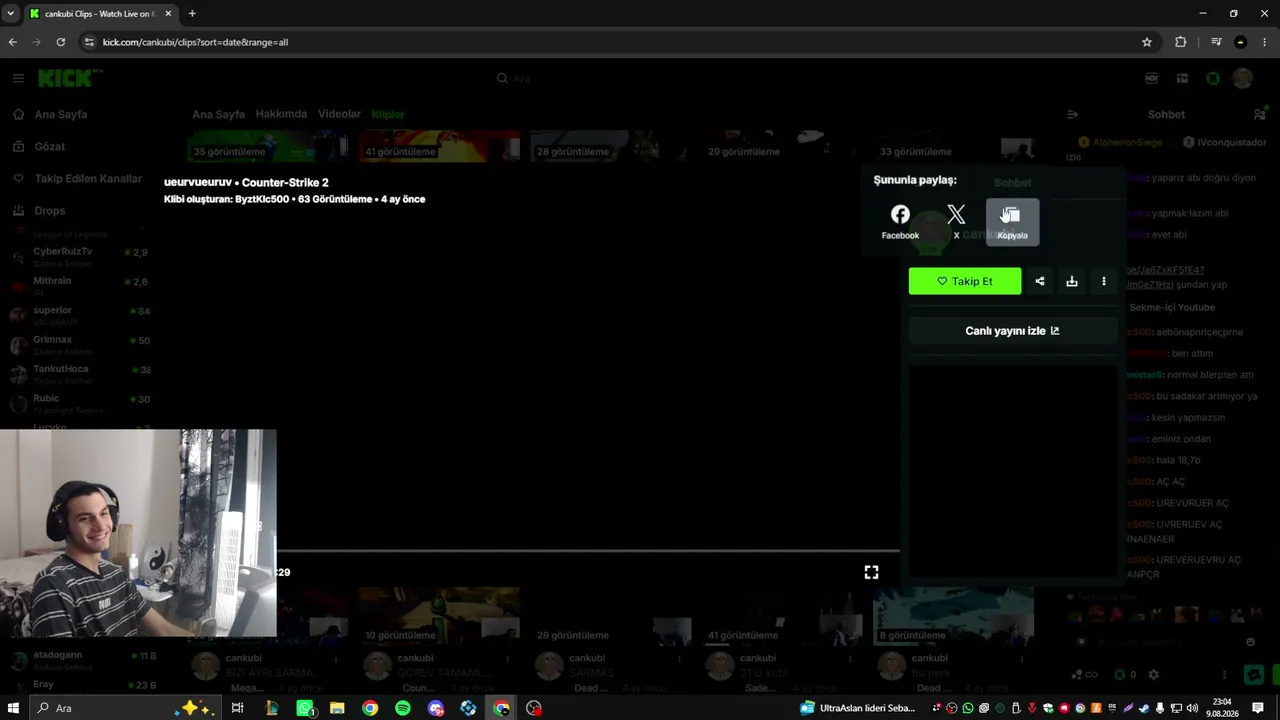The image size is (1280, 720).
Task: Click the Windows taskbar search box
Action: pos(125,708)
